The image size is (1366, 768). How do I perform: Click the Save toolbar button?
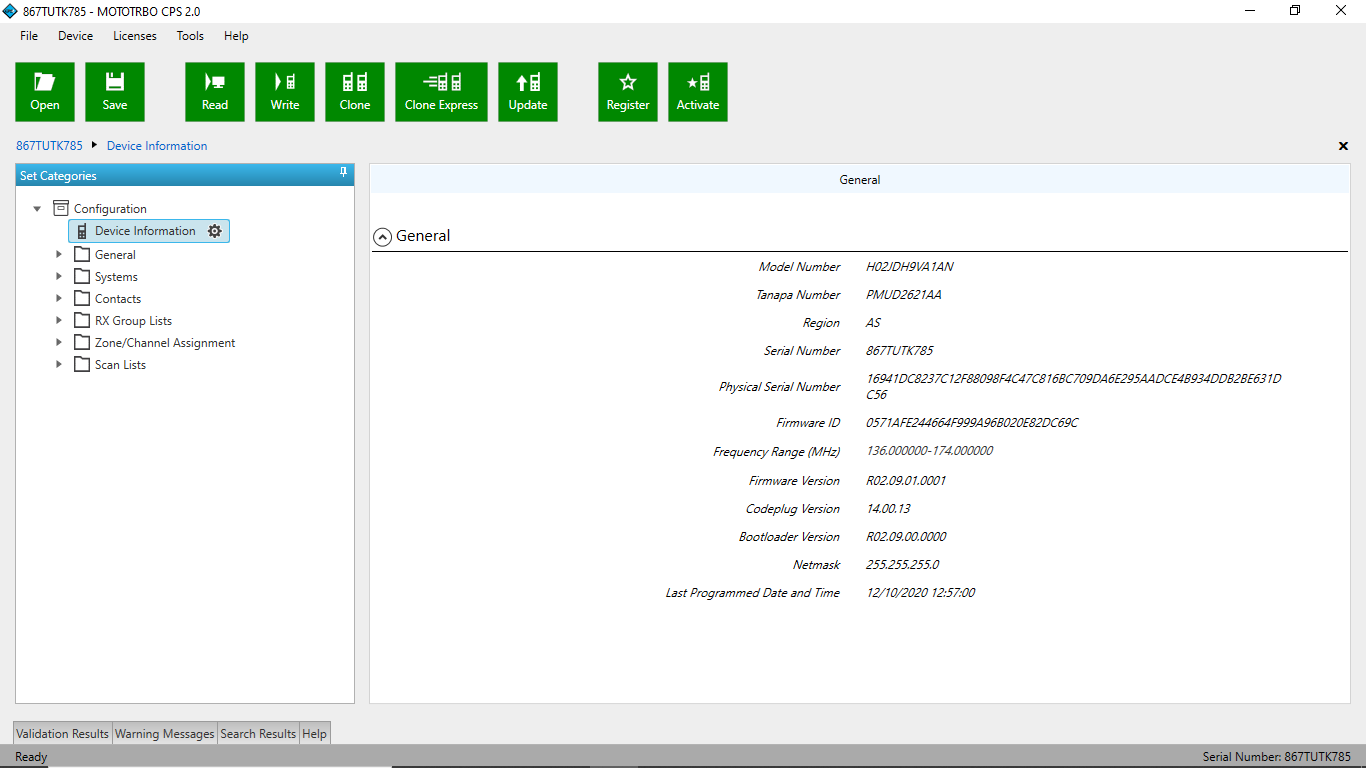(x=115, y=92)
